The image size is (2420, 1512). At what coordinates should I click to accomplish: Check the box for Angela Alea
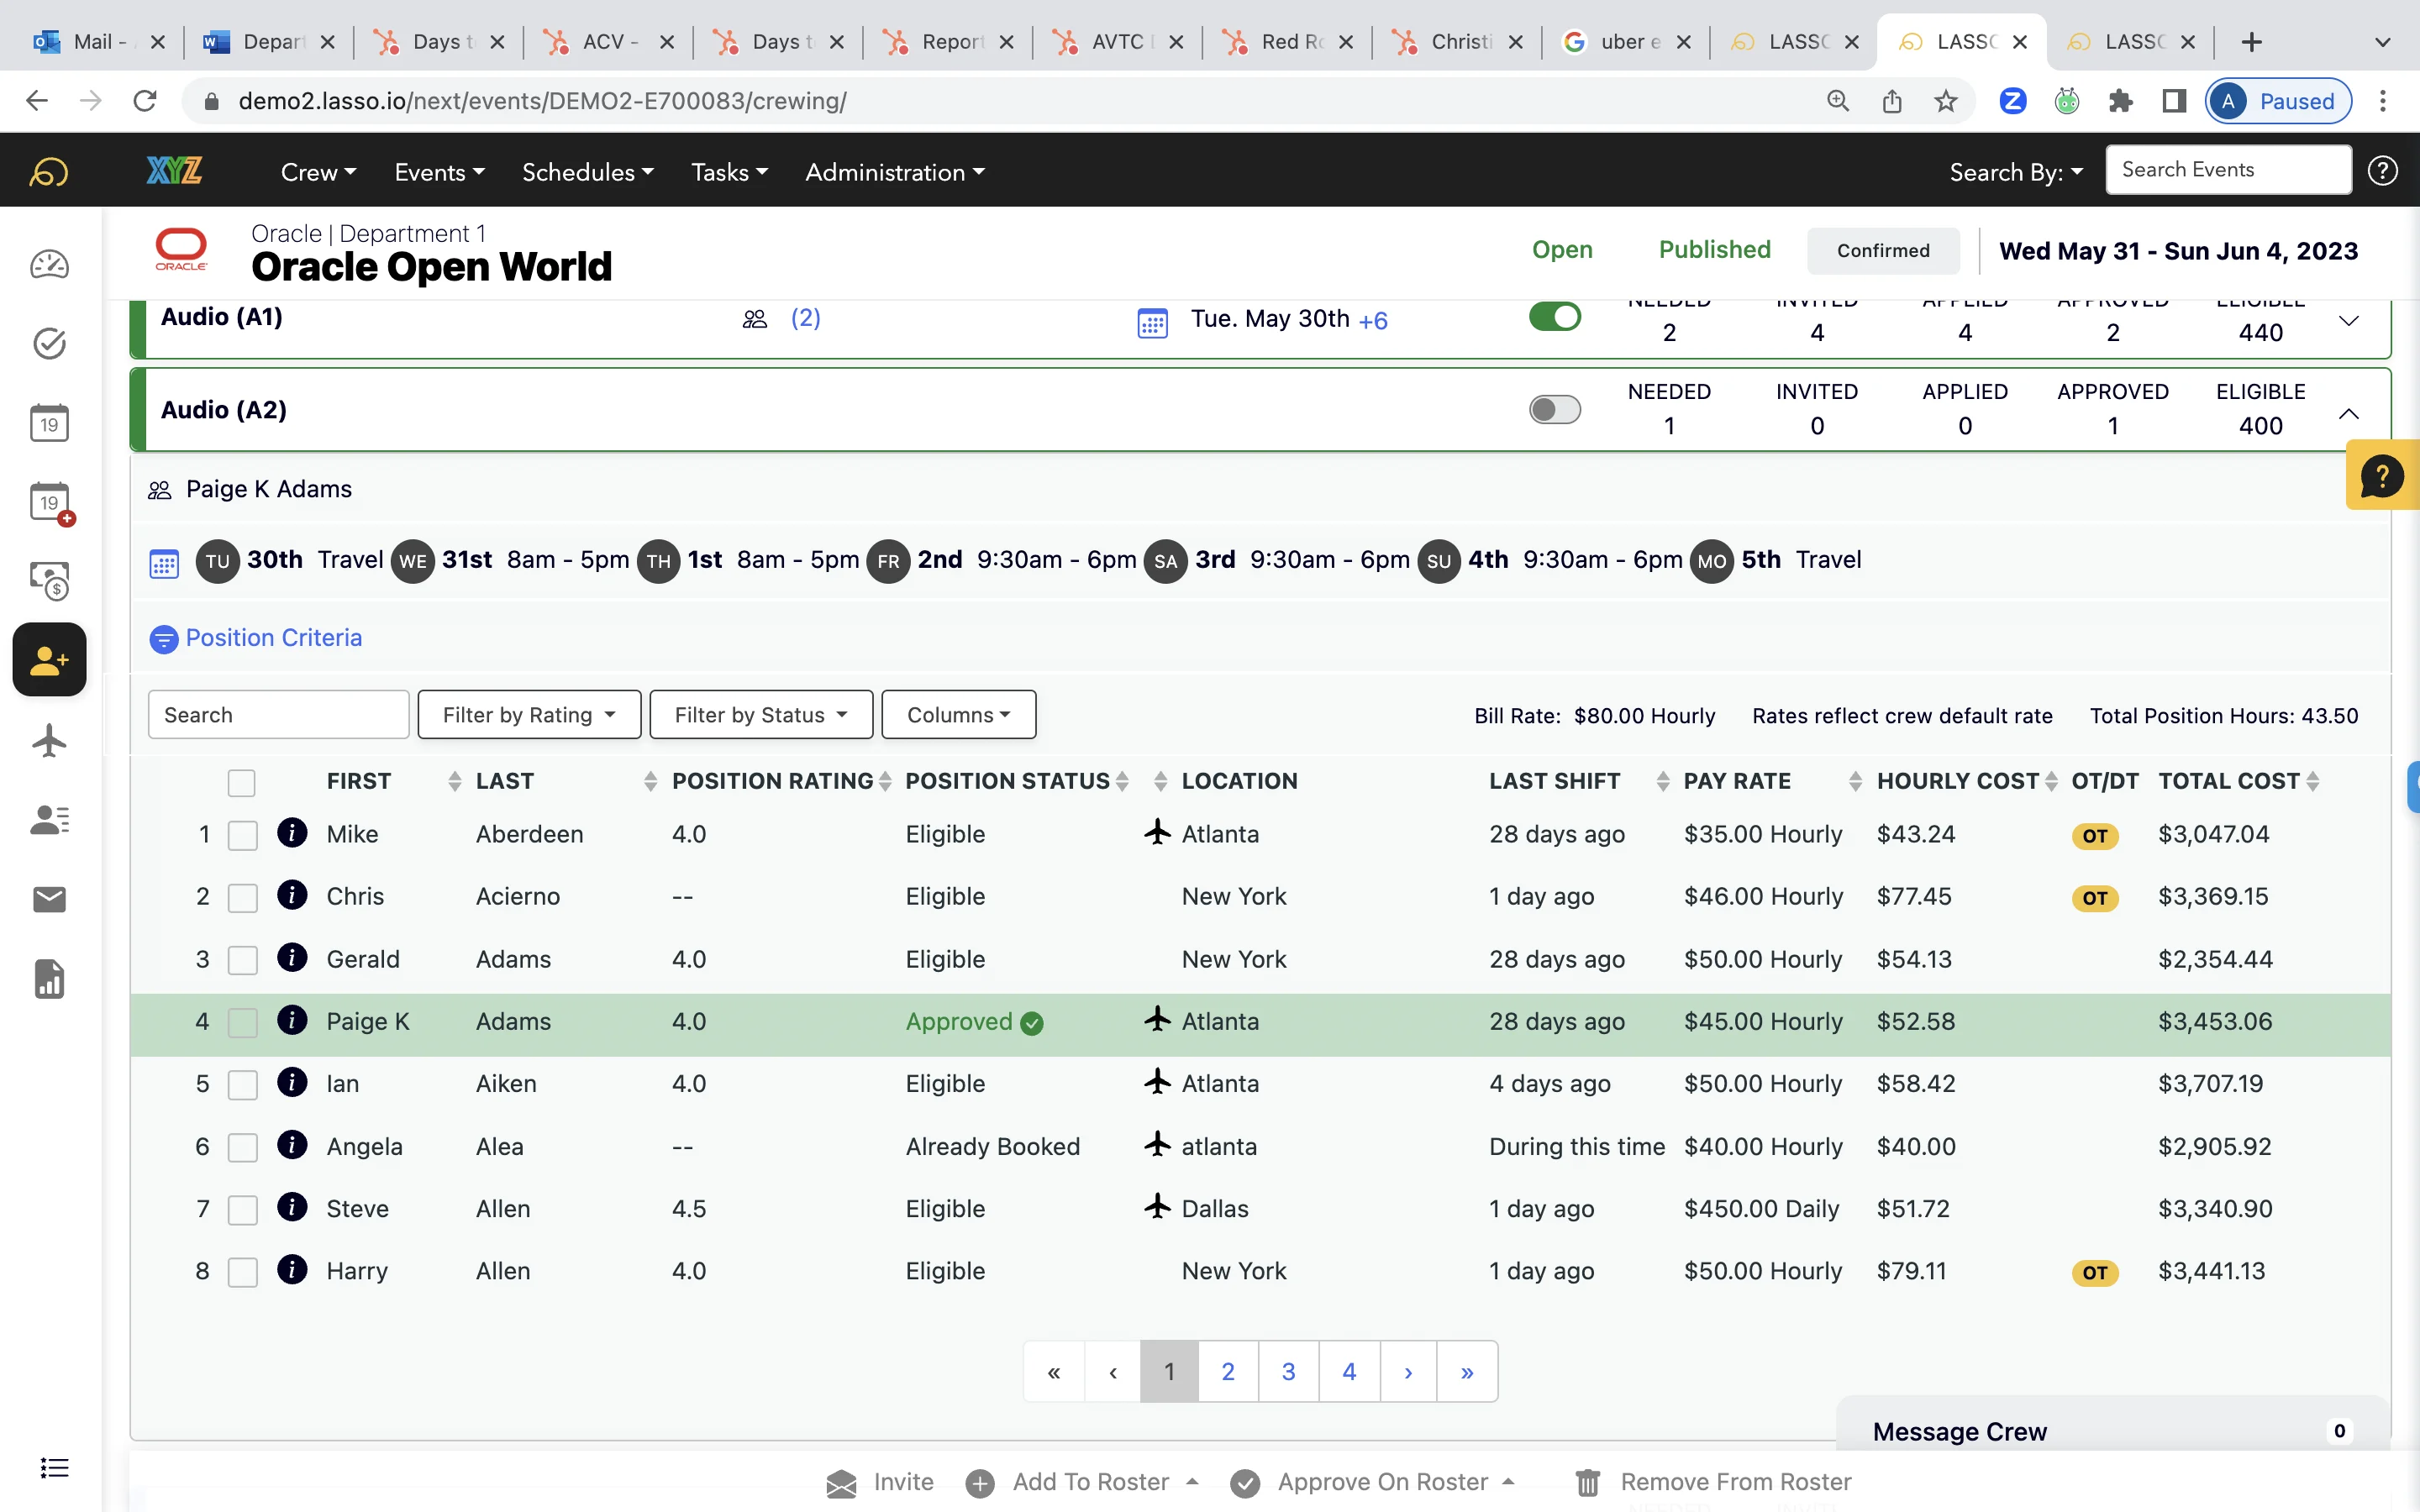click(x=242, y=1147)
